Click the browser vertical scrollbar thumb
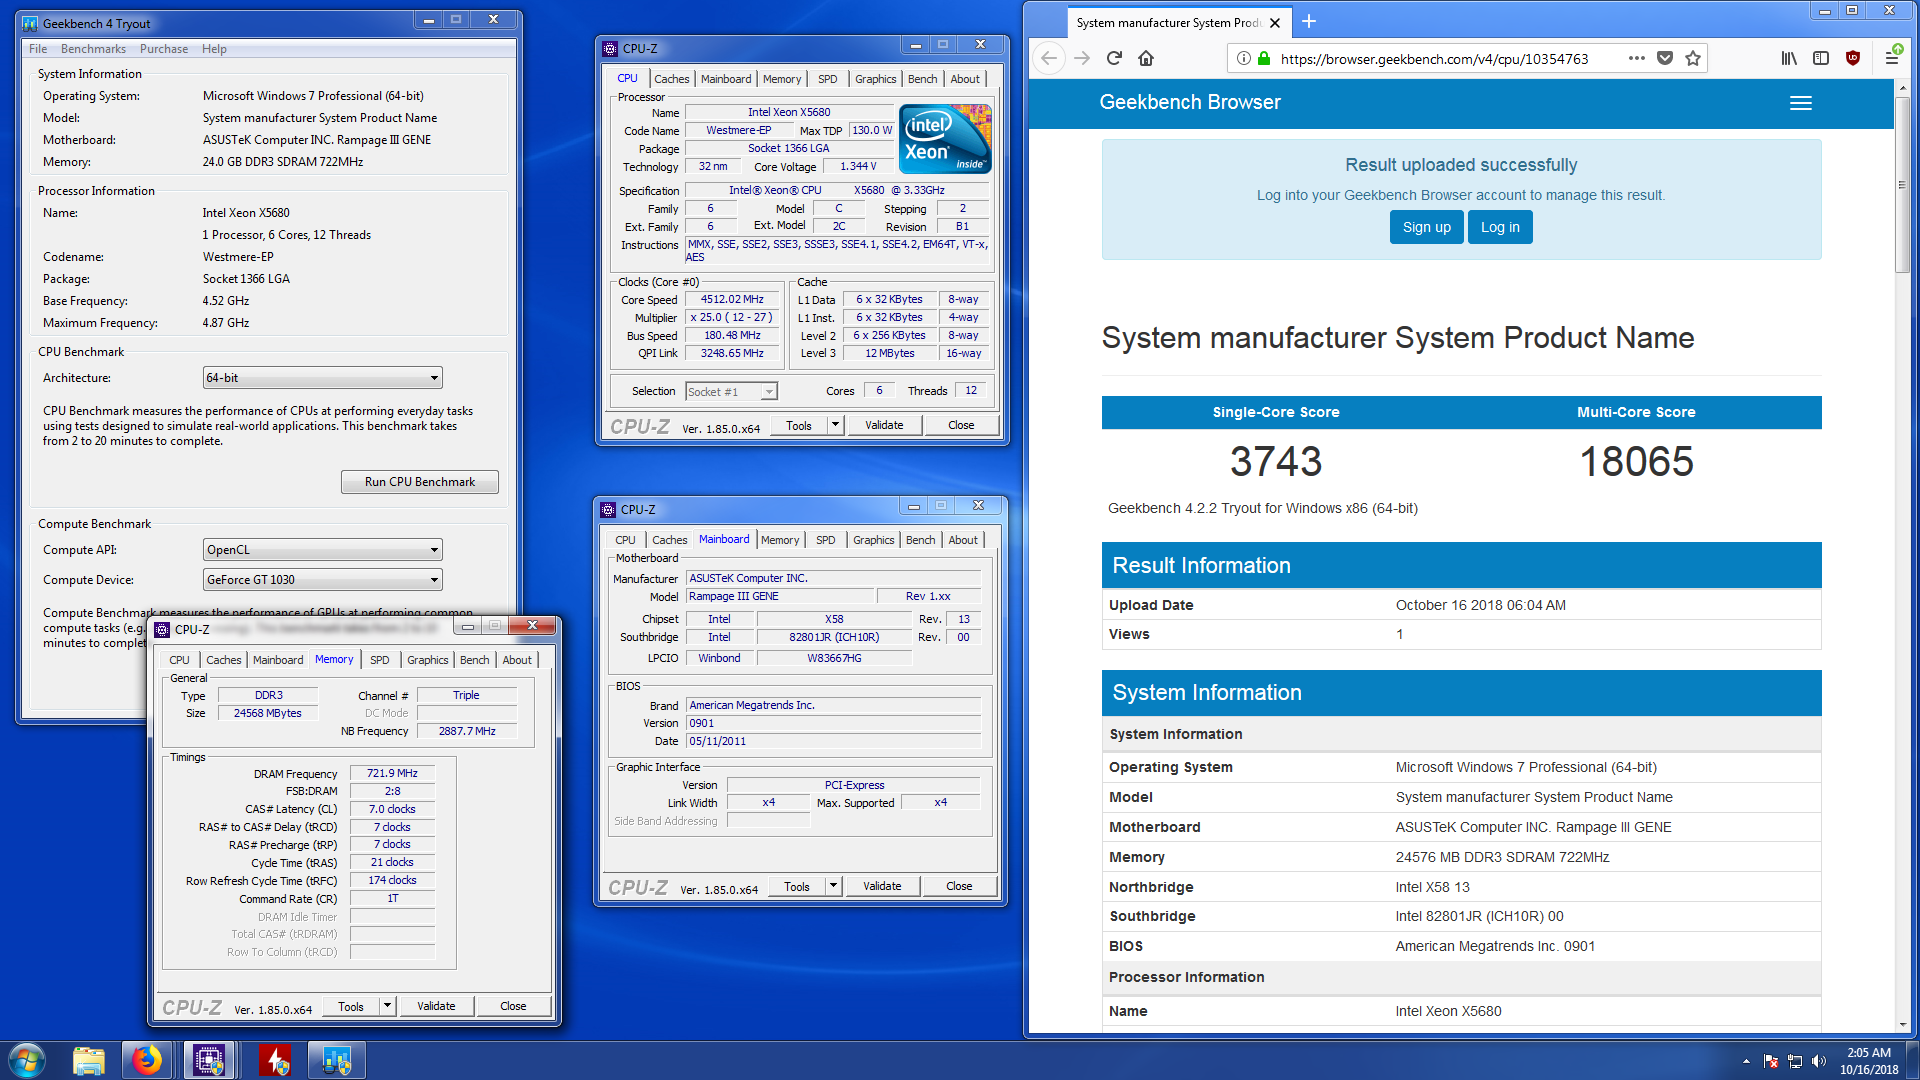 [x=1902, y=185]
